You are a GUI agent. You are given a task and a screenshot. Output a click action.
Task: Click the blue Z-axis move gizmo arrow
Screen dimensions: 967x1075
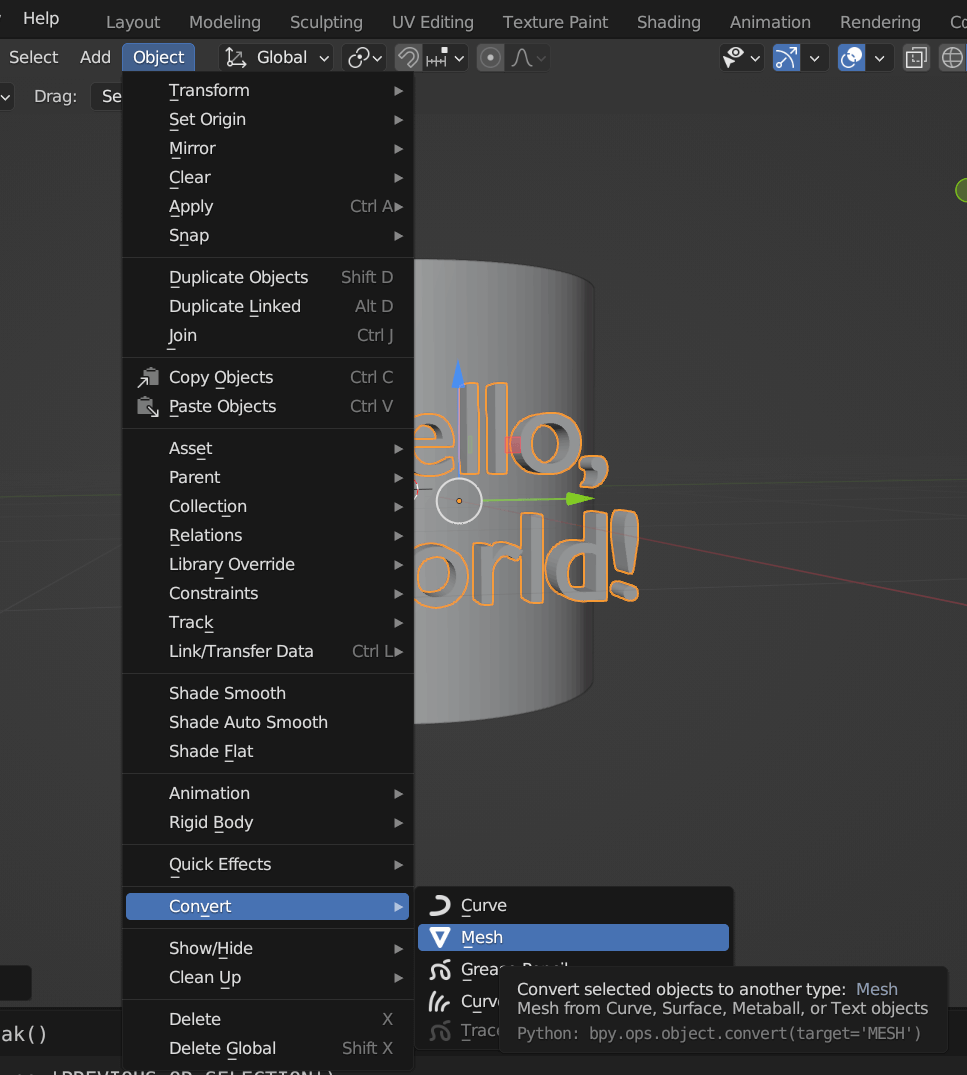click(x=458, y=374)
